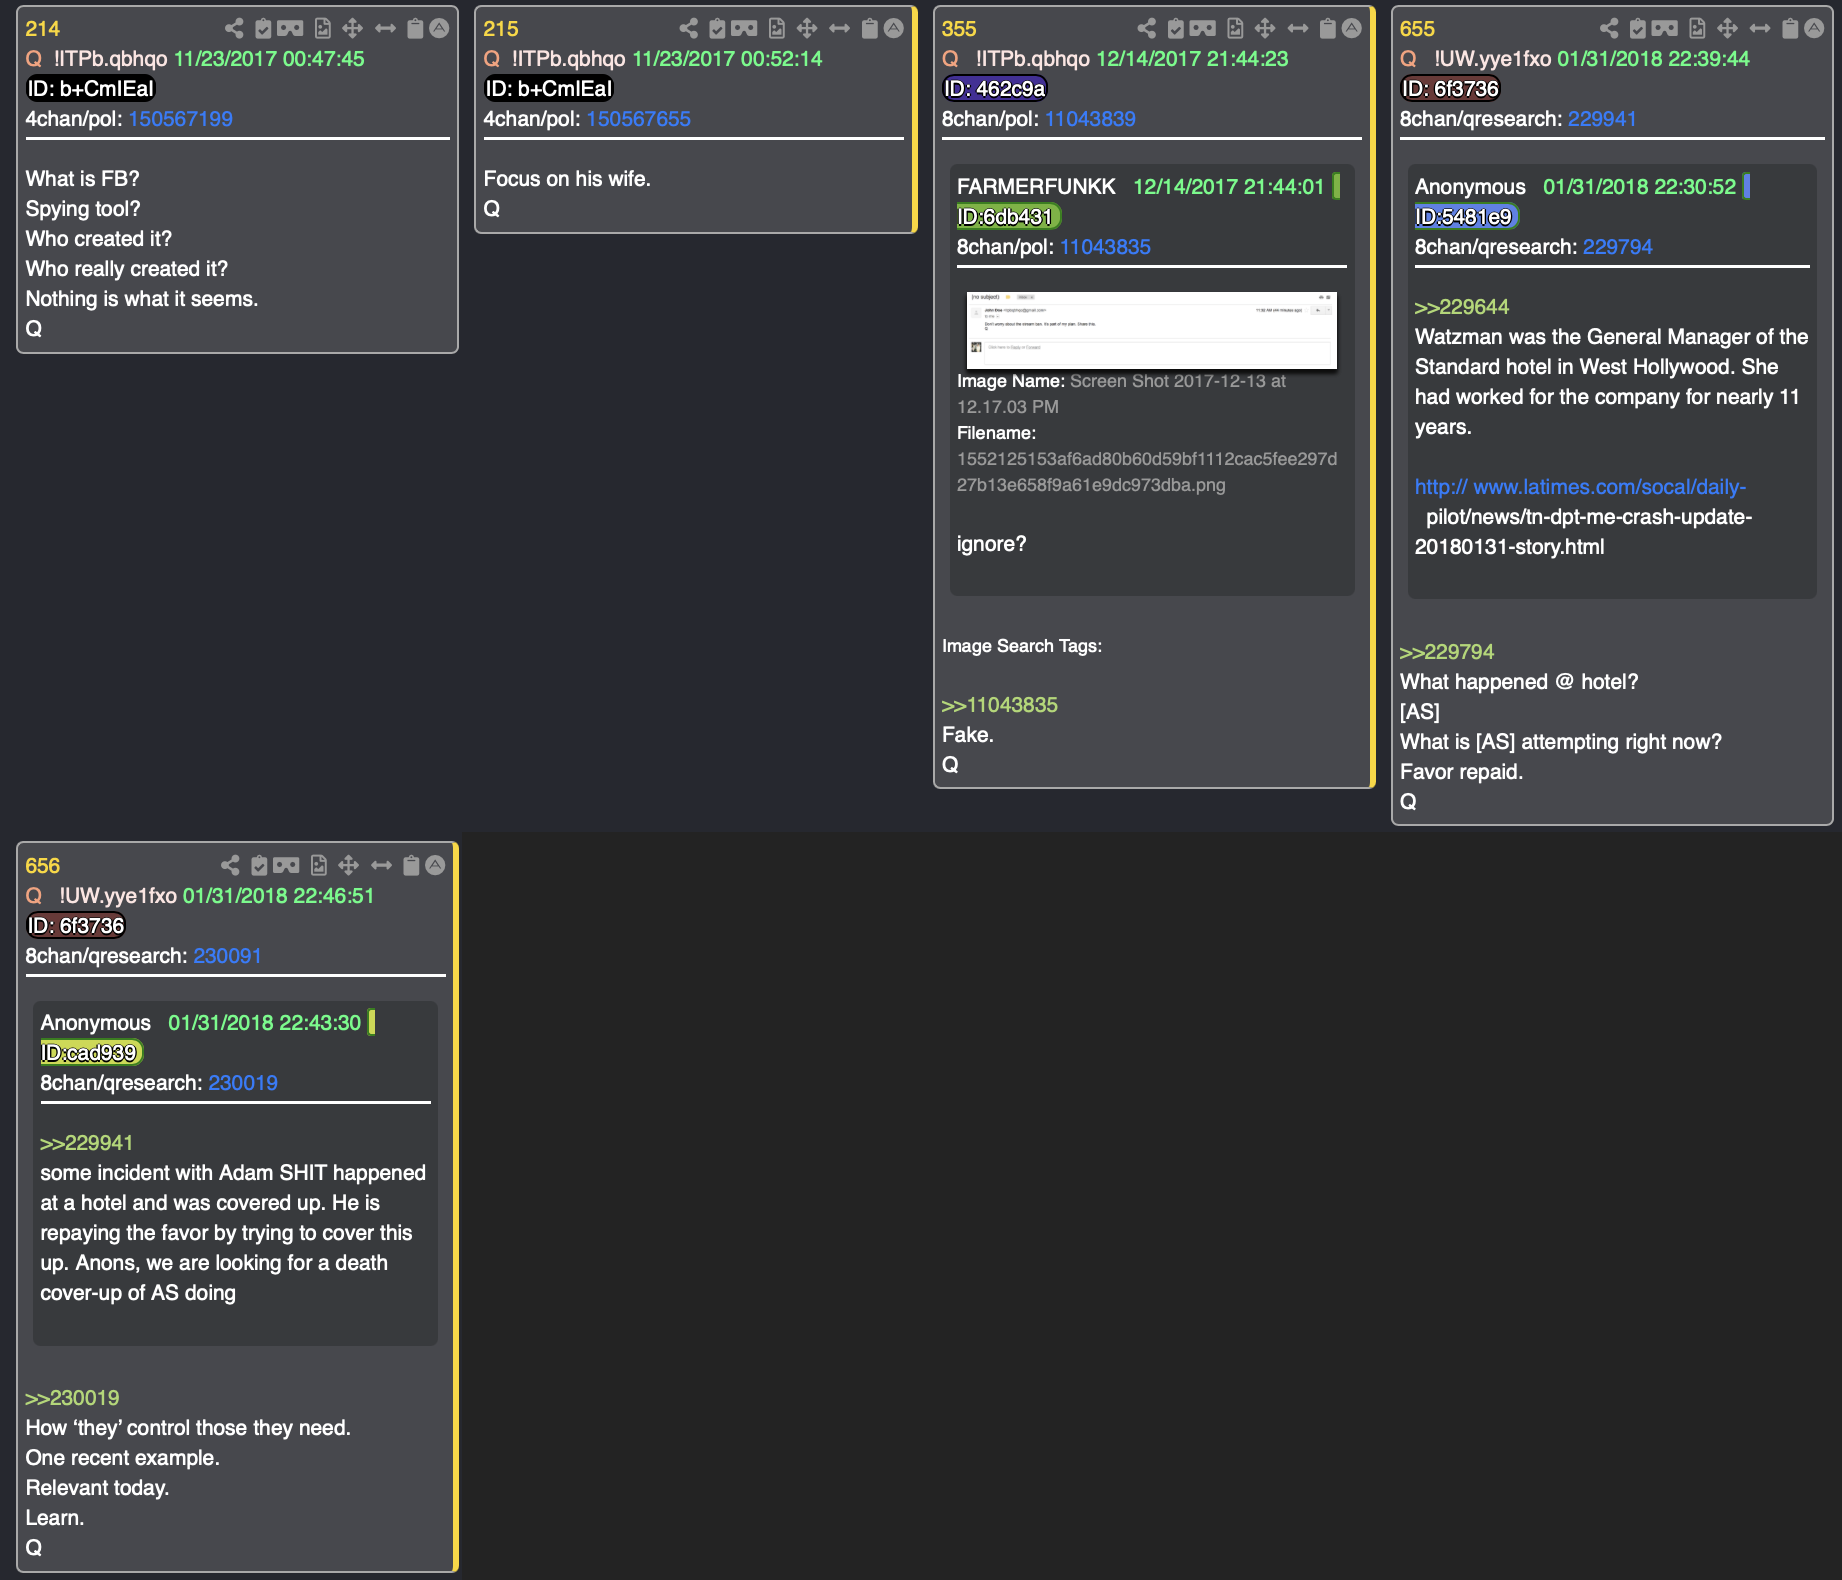Collapse post 214 with circled caret

[439, 28]
